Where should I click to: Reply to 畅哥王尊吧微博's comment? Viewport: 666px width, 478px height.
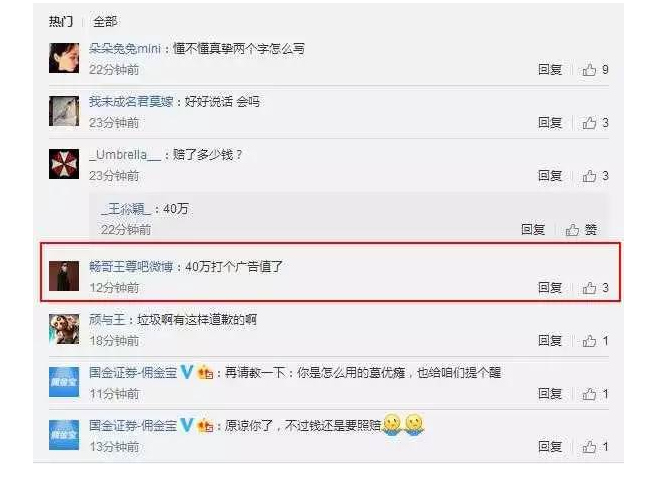point(550,288)
